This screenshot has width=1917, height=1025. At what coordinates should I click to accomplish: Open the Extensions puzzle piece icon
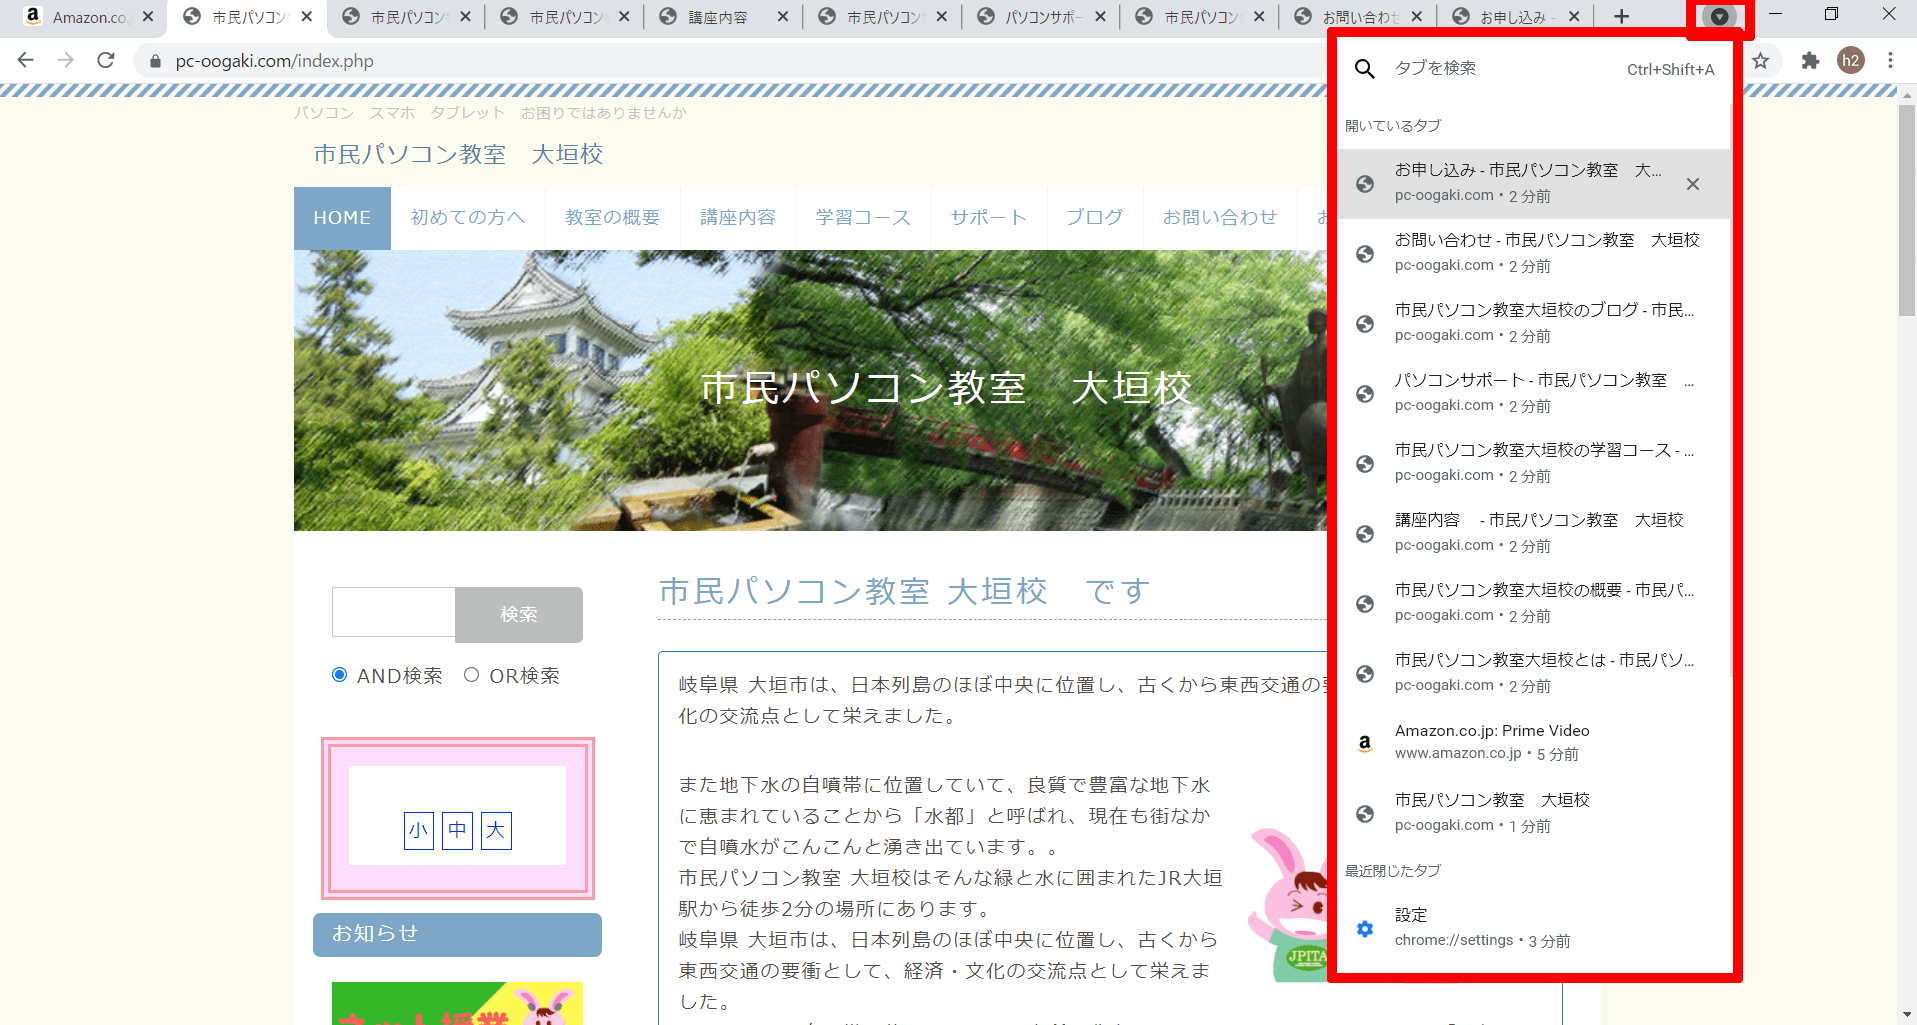point(1810,61)
